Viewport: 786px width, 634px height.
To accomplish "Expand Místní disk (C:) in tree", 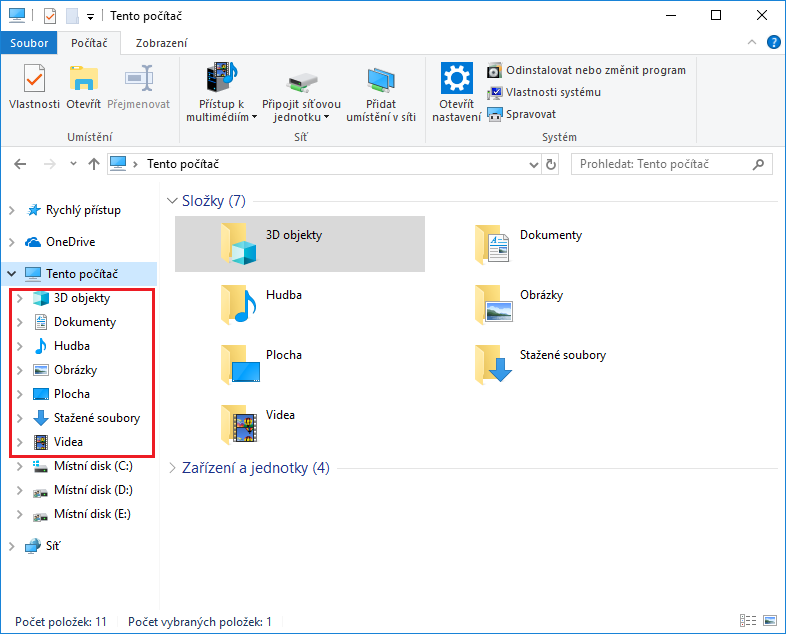I will pos(20,466).
